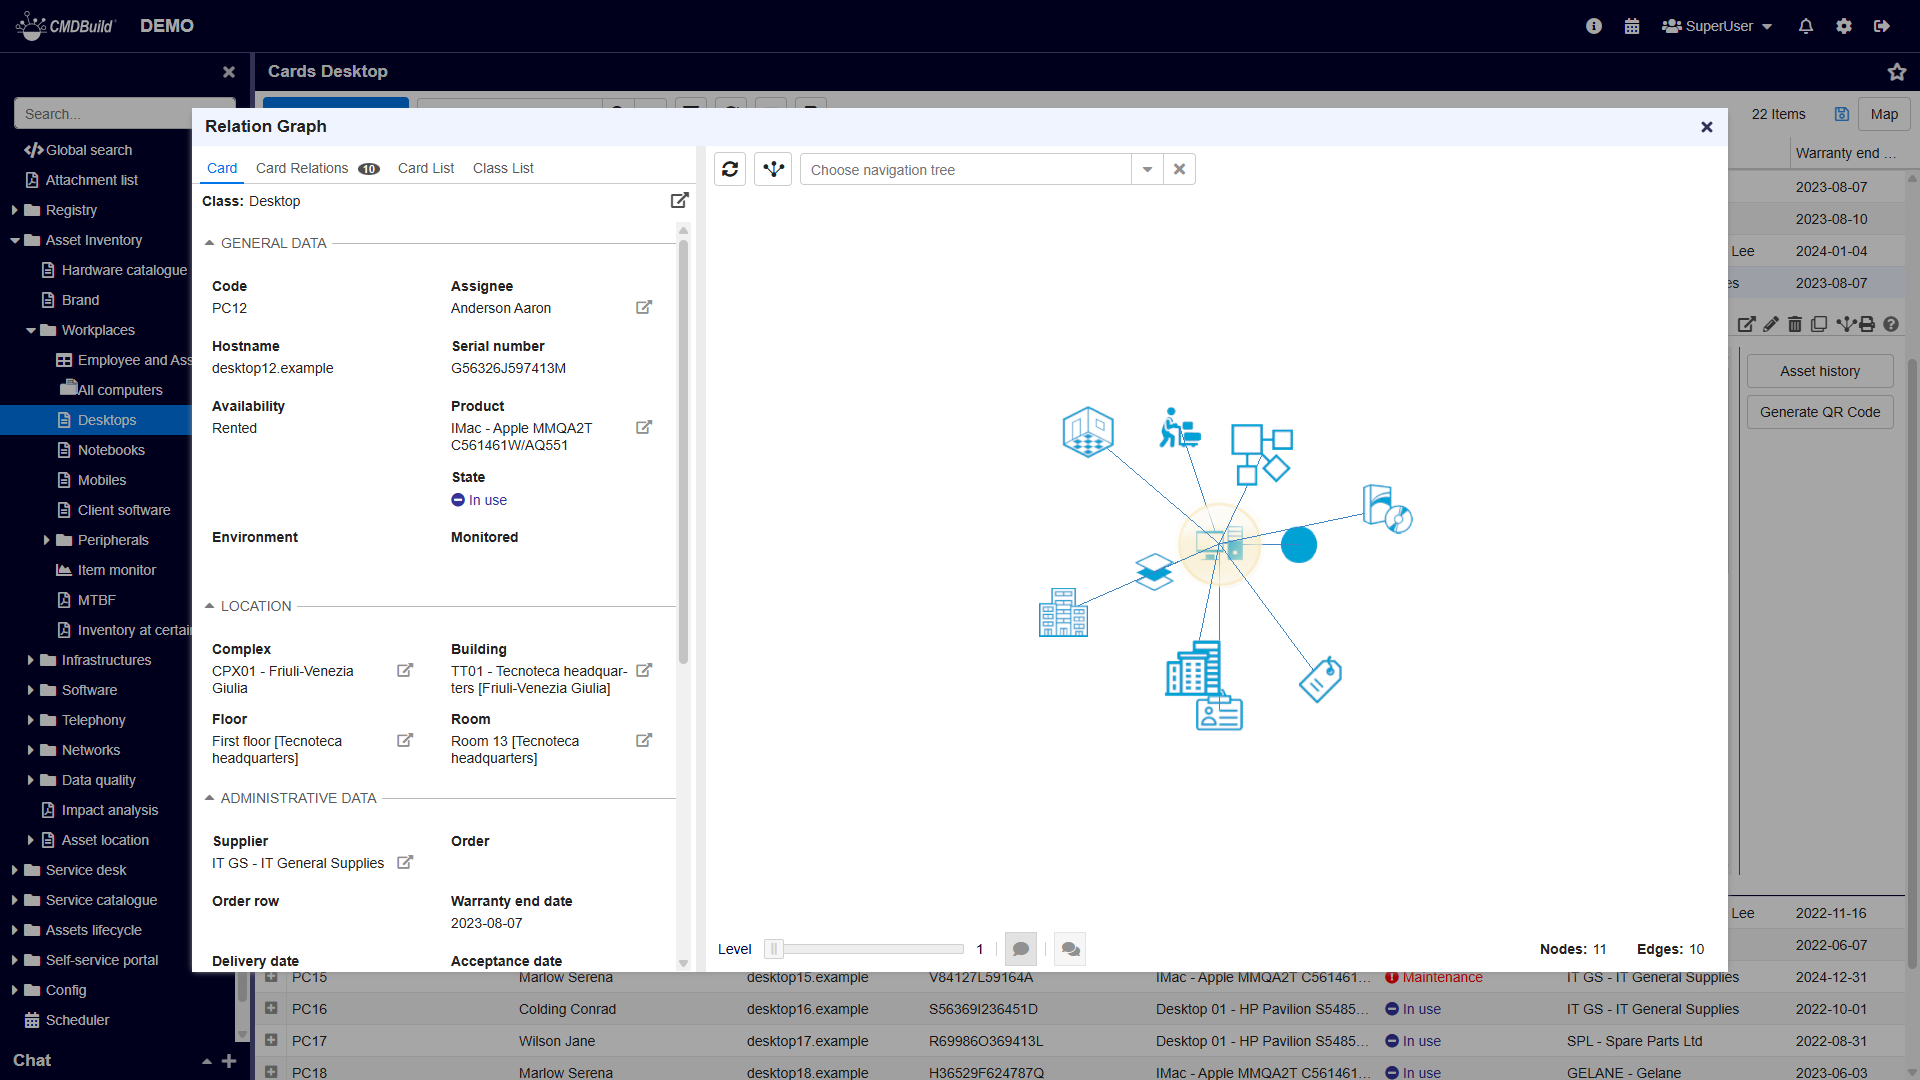Click the tag node in relation graph
The height and width of the screenshot is (1080, 1920).
(x=1320, y=680)
